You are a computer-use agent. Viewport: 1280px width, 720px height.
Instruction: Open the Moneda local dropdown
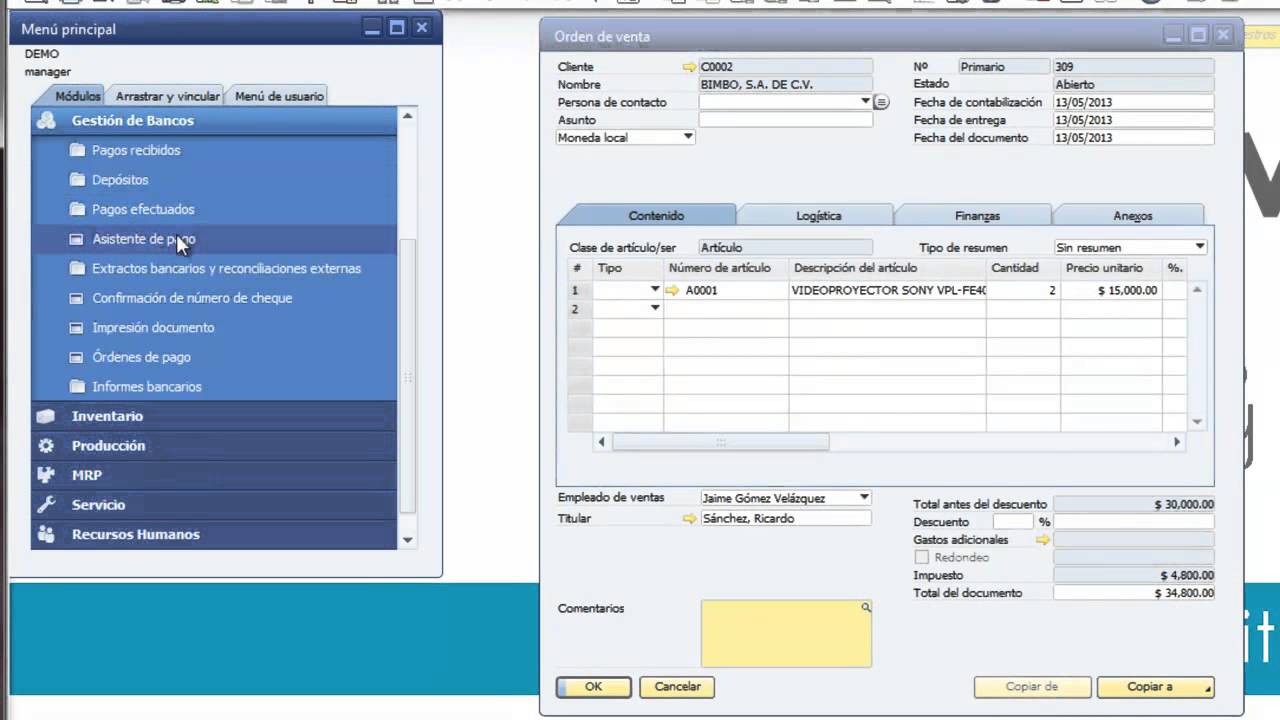click(688, 137)
